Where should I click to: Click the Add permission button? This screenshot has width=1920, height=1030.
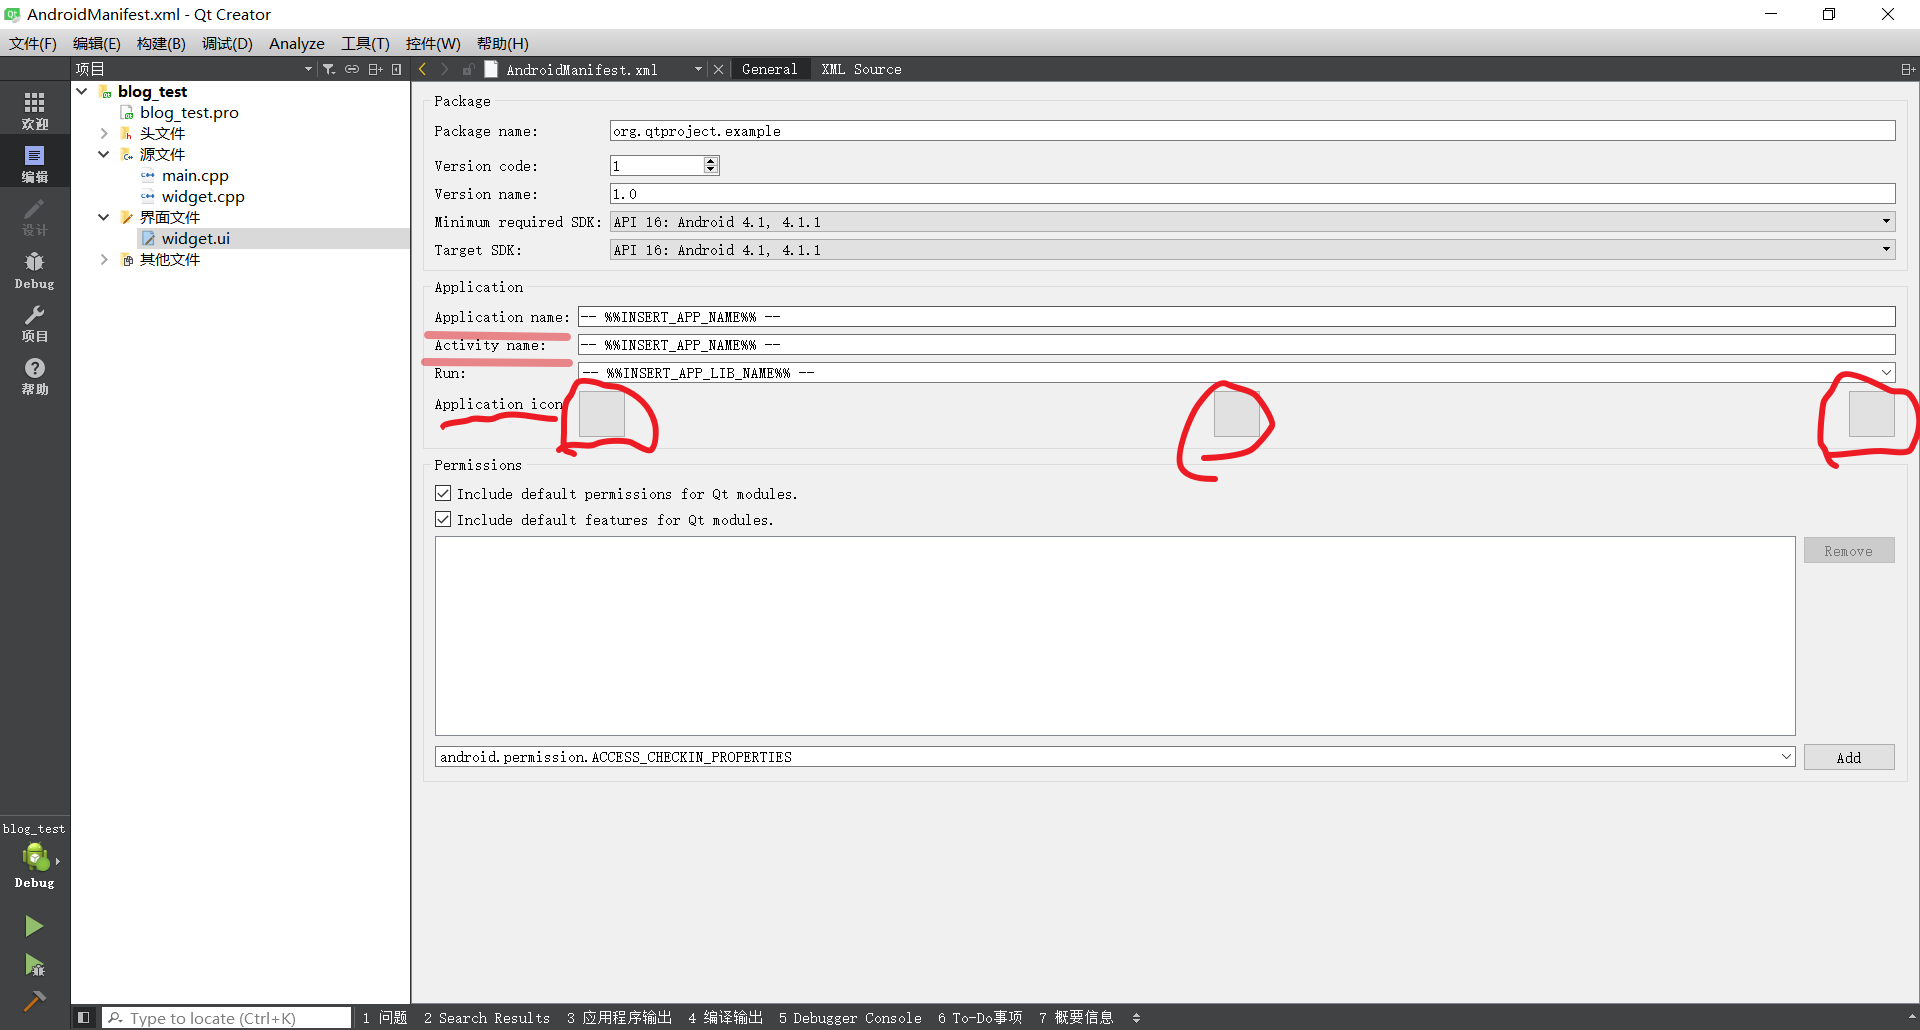coord(1849,757)
